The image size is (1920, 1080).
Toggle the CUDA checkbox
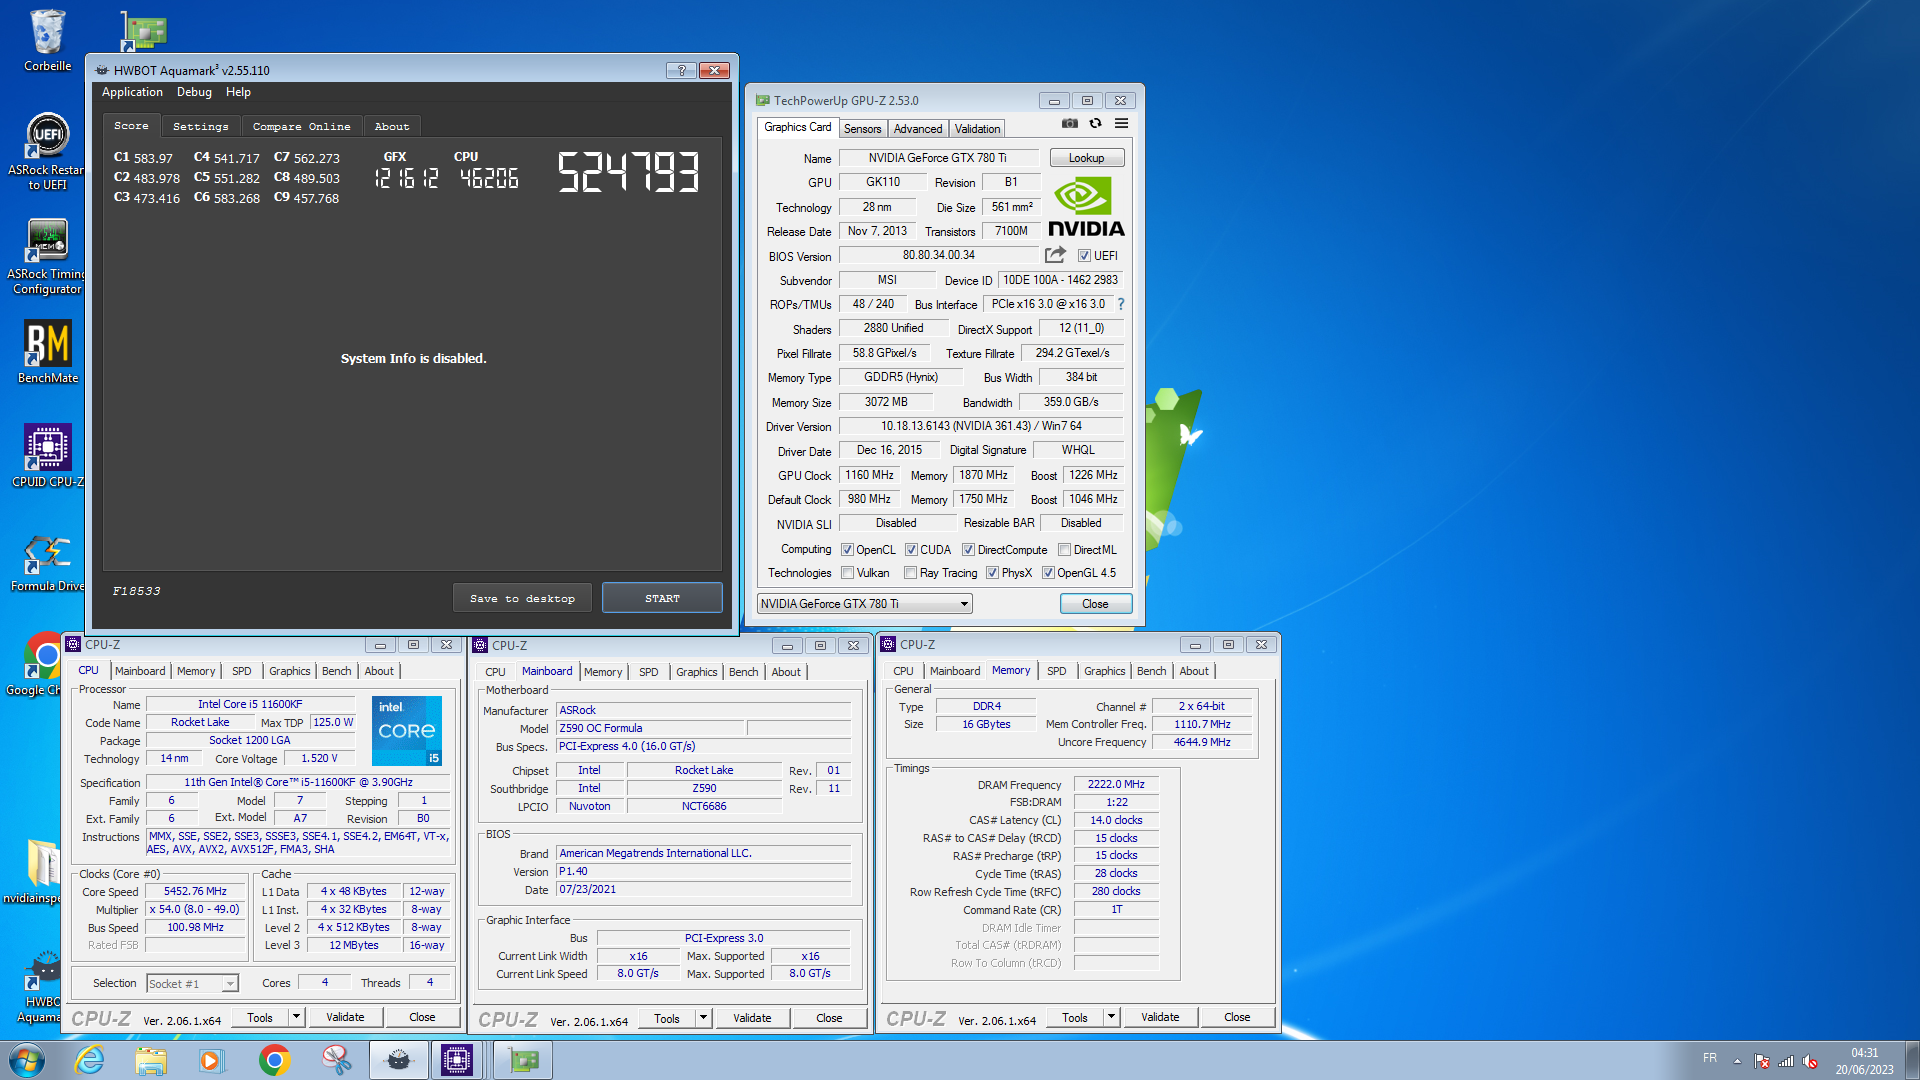(911, 550)
